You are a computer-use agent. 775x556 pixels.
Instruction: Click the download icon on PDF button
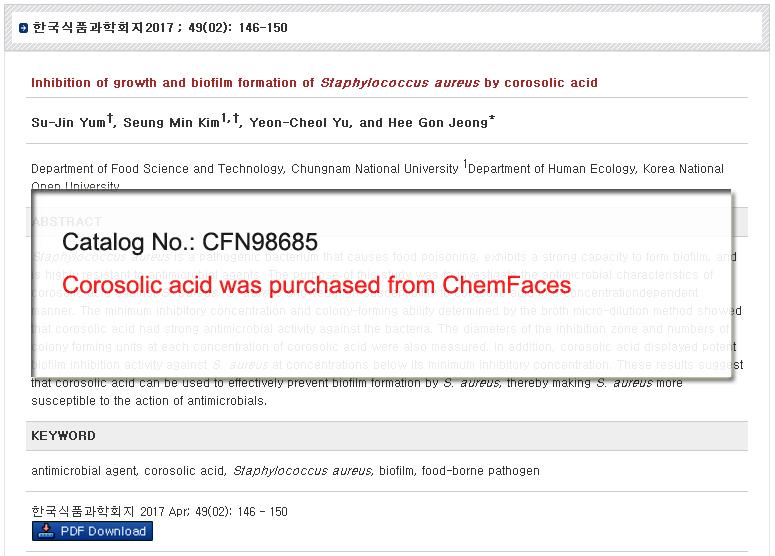[x=45, y=531]
